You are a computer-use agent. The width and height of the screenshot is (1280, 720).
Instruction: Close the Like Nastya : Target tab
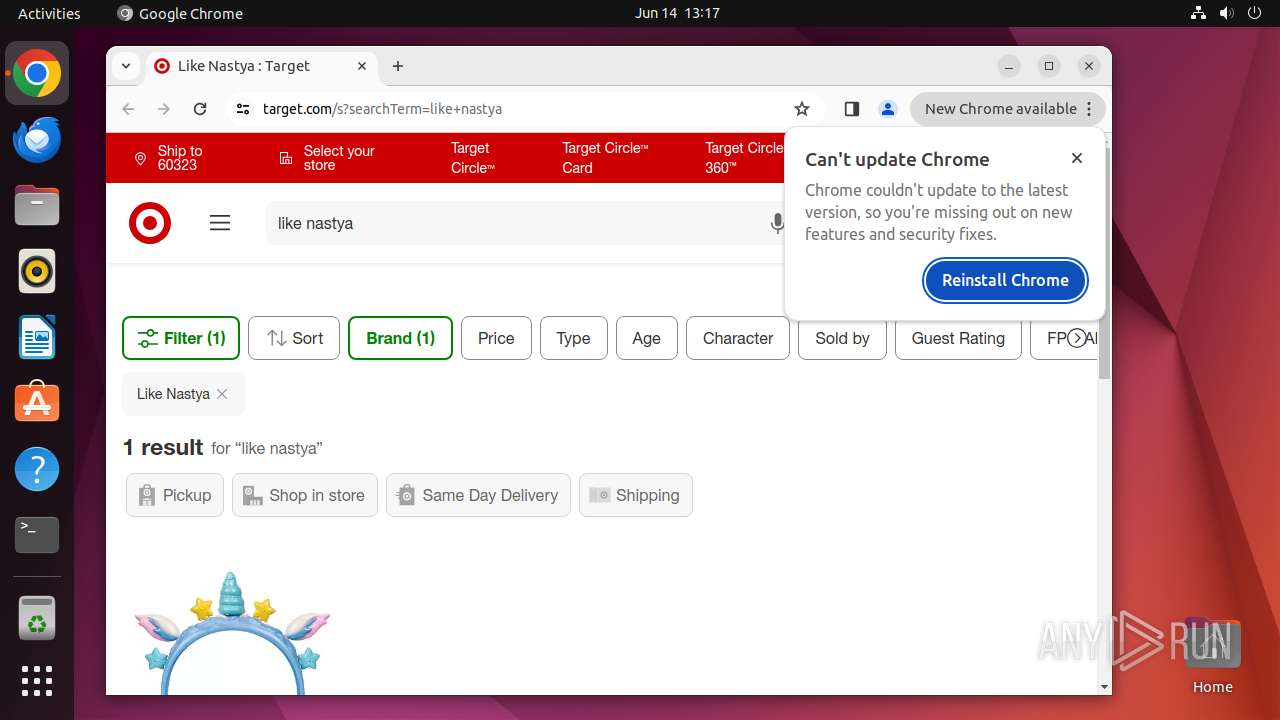[x=362, y=66]
